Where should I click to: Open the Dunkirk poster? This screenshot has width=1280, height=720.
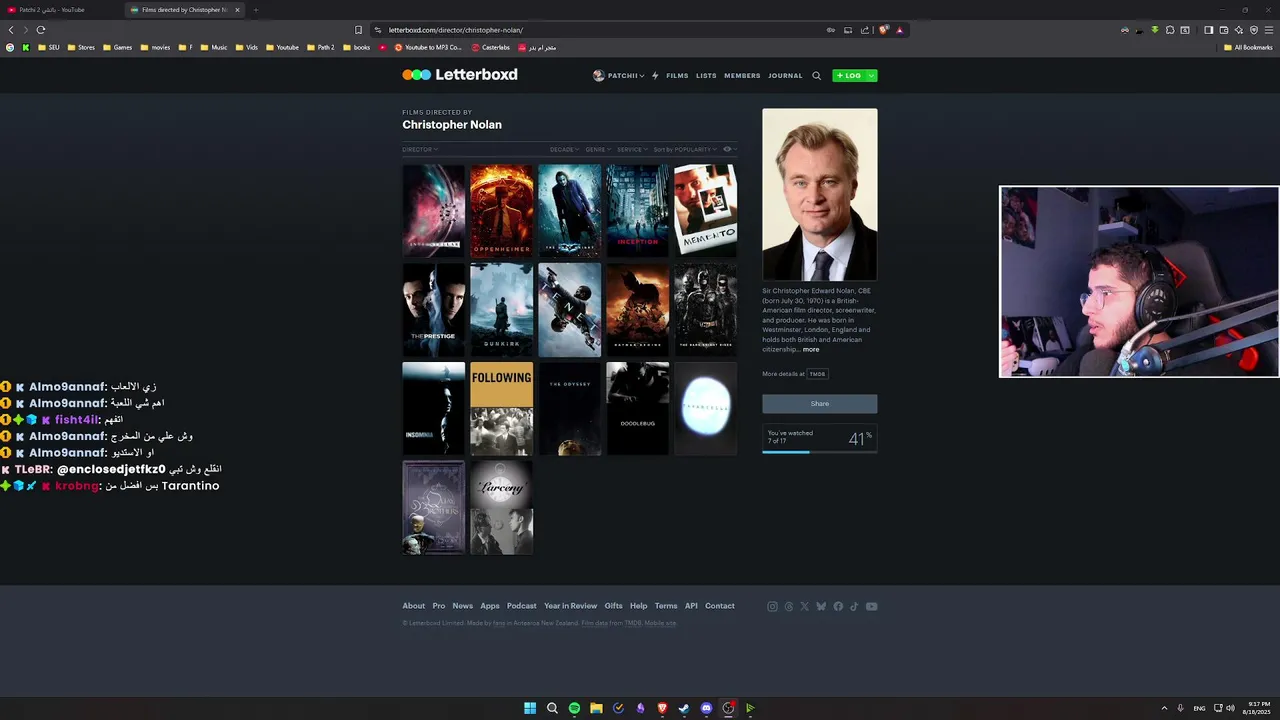(x=502, y=310)
